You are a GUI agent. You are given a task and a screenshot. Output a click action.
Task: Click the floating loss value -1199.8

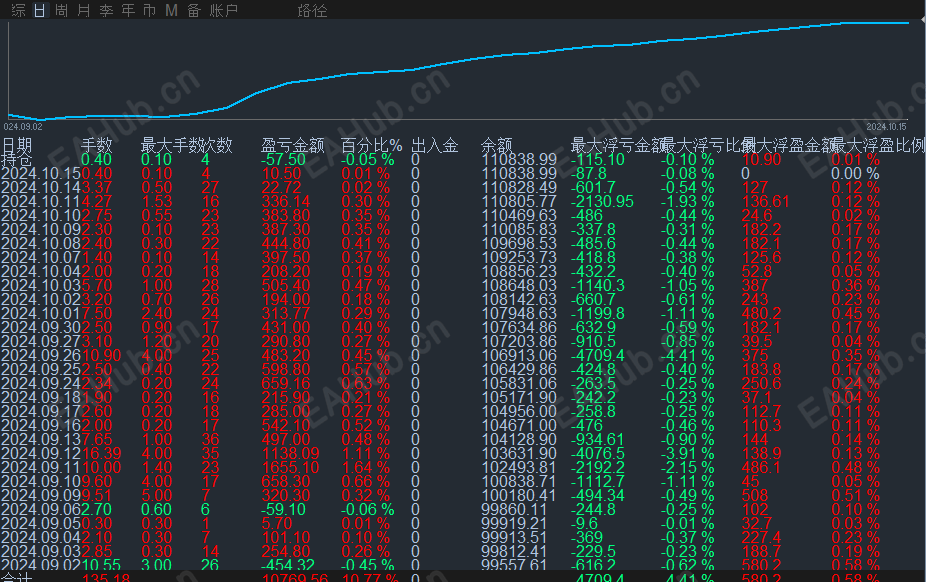pos(598,313)
